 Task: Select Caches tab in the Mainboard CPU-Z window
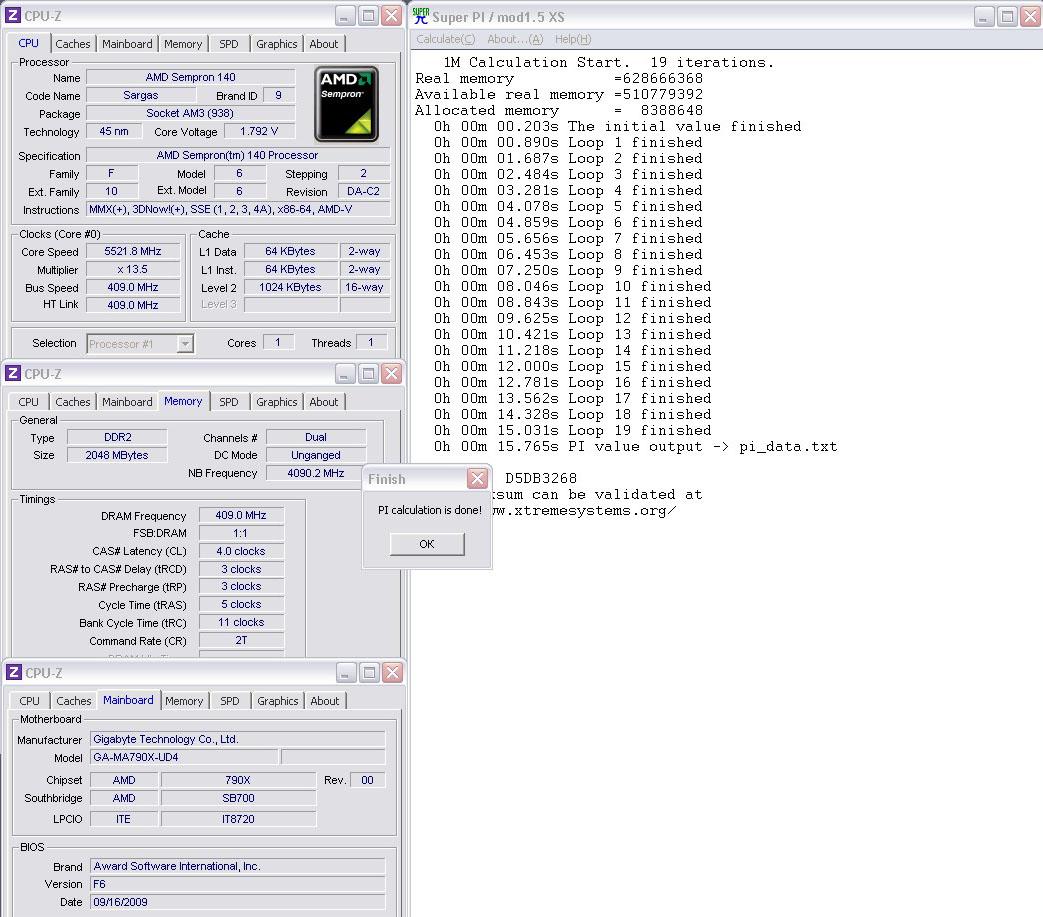click(x=74, y=701)
